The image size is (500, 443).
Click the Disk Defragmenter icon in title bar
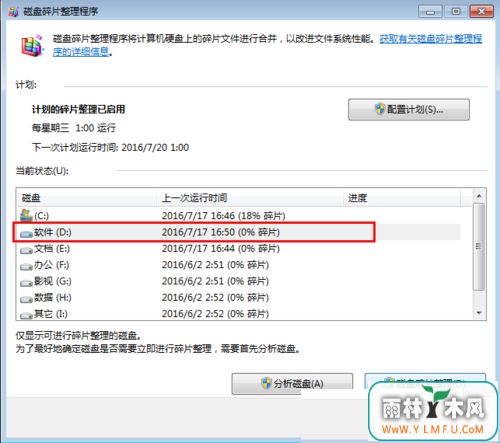pos(13,12)
